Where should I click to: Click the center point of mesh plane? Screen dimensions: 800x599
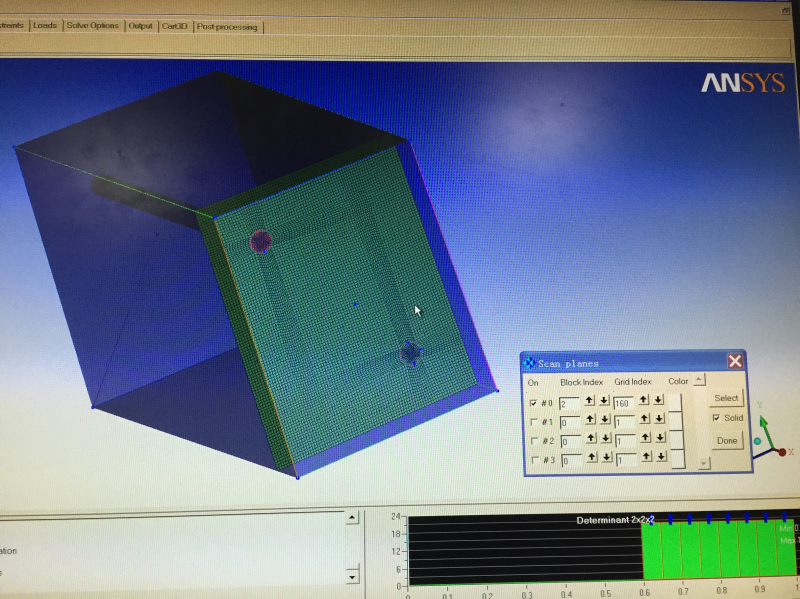356,304
